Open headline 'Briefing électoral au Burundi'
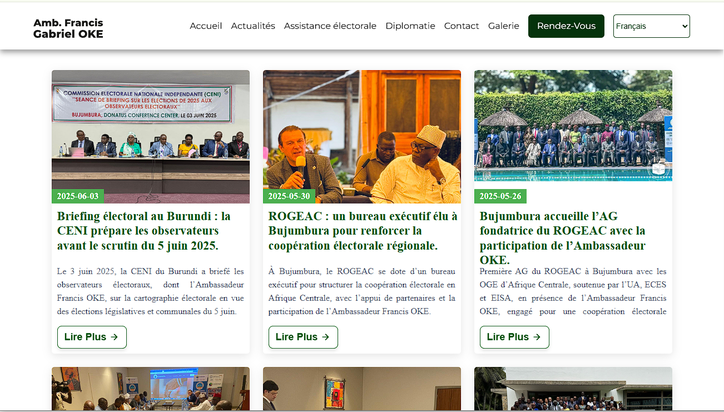724x412 pixels. tap(144, 230)
